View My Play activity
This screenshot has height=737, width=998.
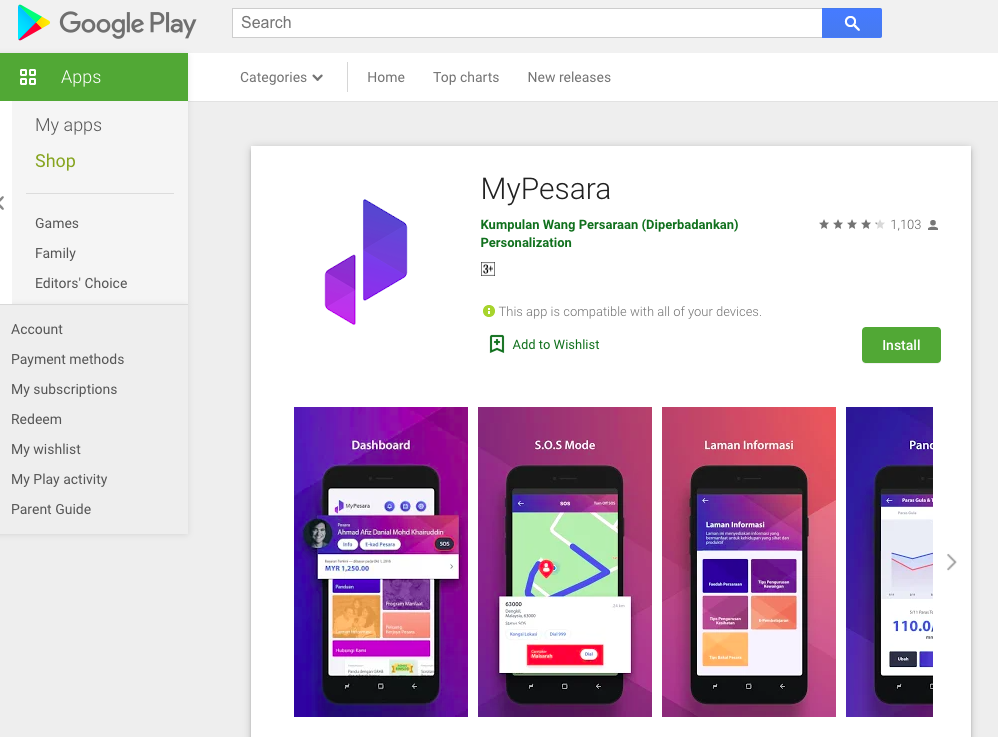tap(59, 479)
